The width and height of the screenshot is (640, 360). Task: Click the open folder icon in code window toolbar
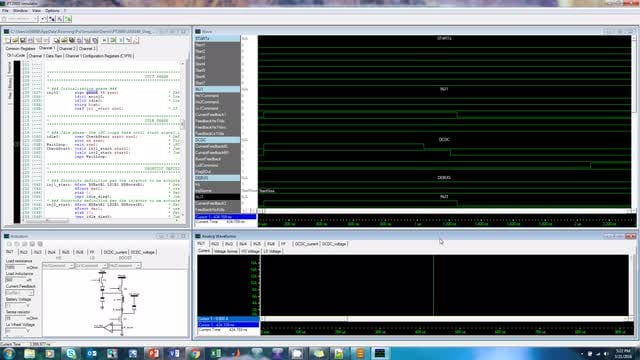tap(15, 40)
